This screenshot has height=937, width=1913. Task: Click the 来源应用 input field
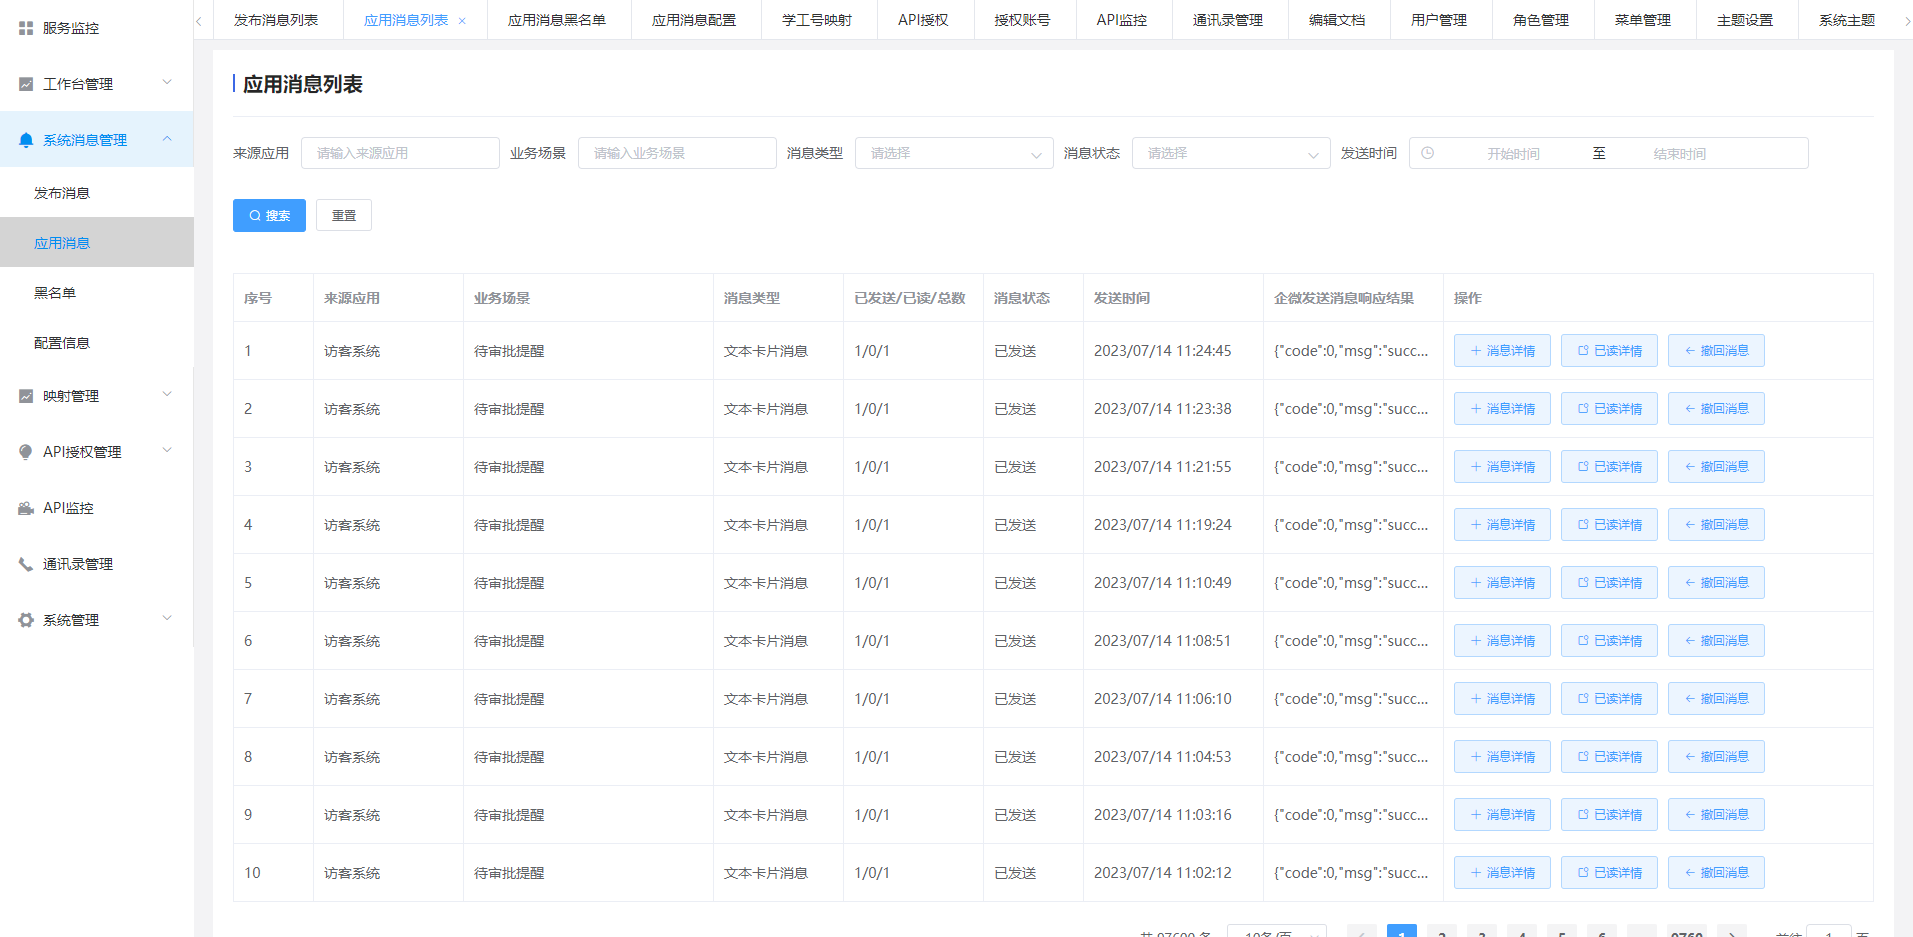pyautogui.click(x=400, y=153)
